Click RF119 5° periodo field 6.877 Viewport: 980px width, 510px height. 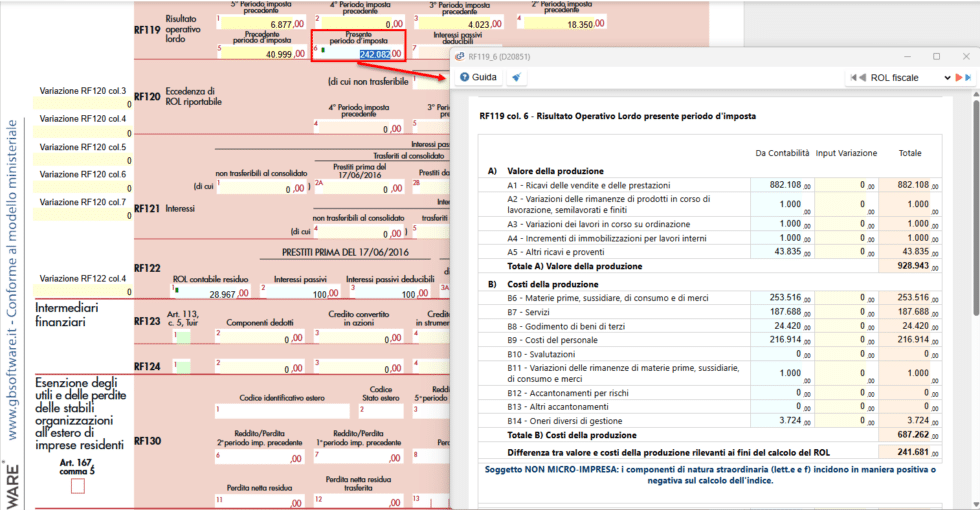261,24
